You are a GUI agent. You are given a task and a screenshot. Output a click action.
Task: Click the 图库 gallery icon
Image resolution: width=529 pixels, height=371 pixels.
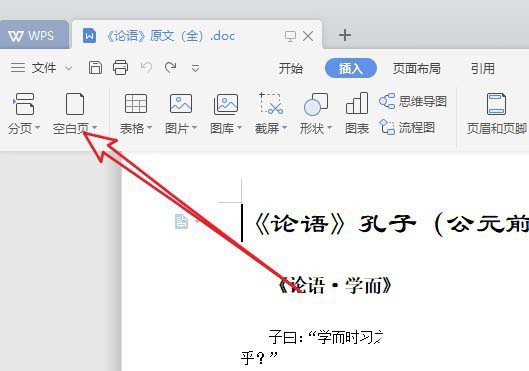point(226,104)
